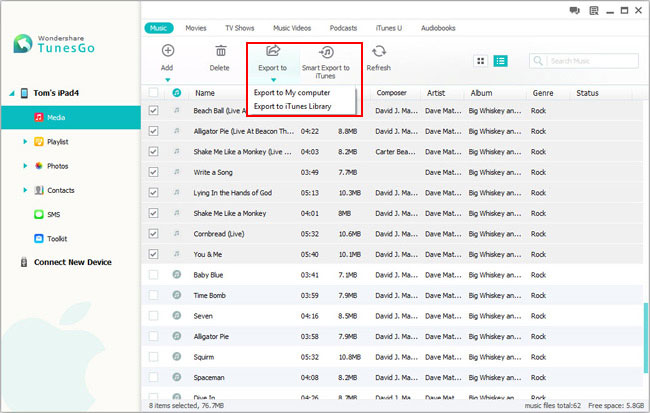The height and width of the screenshot is (413, 650).
Task: Toggle the Export to dropdown arrow
Action: (x=273, y=80)
